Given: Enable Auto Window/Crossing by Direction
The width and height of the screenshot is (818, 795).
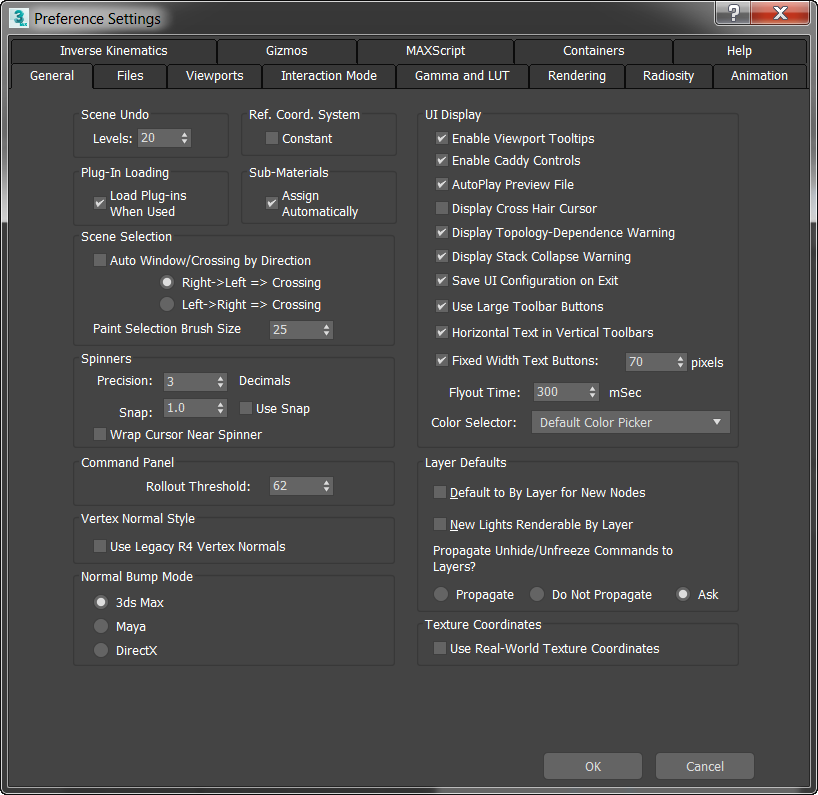Looking at the screenshot, I should coord(100,260).
